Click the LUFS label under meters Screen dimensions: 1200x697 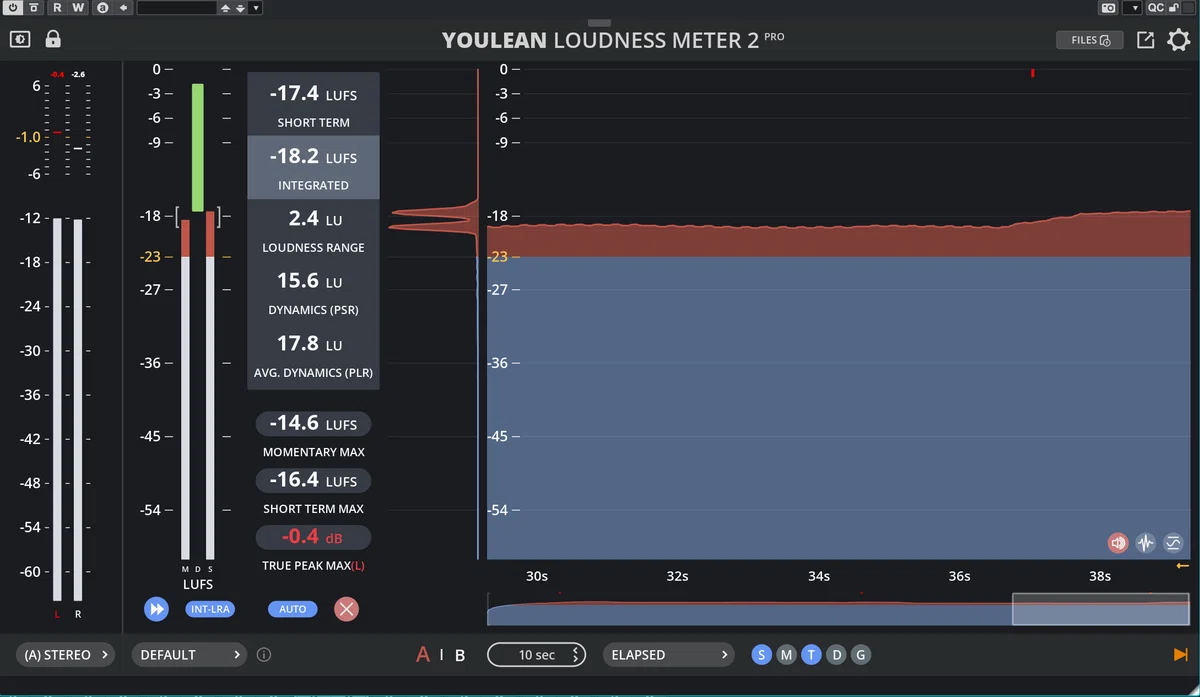click(x=197, y=584)
